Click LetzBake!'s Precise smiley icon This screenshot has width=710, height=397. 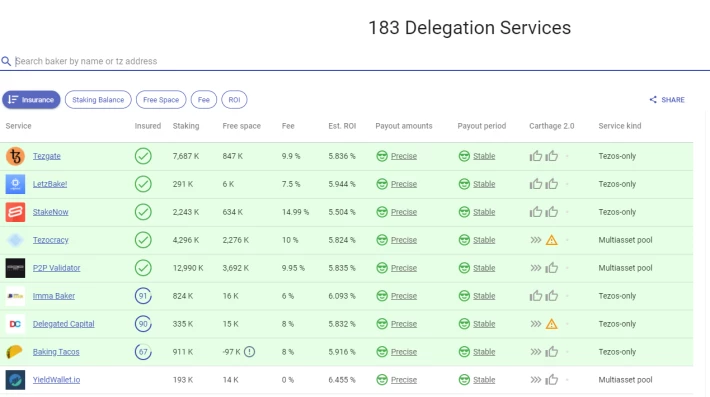point(382,184)
